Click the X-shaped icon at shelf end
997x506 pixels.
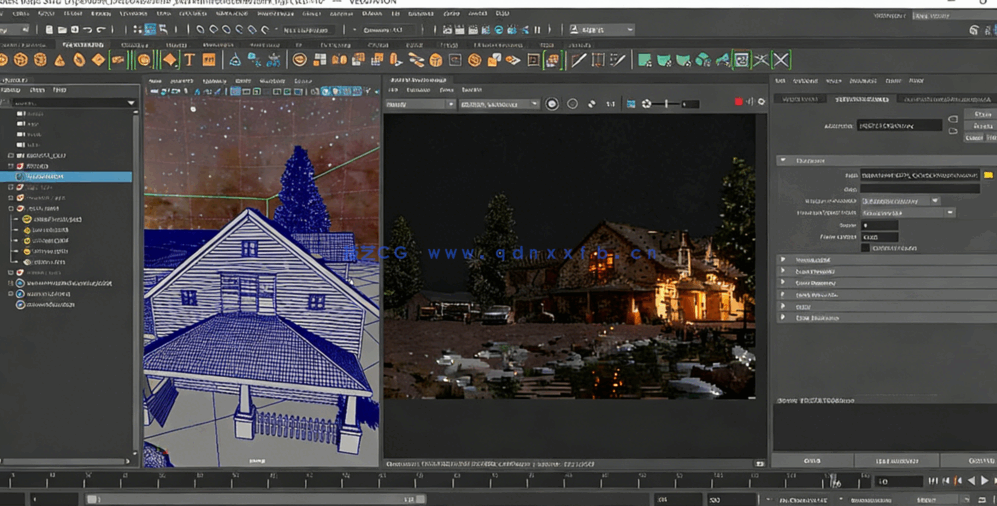[781, 60]
